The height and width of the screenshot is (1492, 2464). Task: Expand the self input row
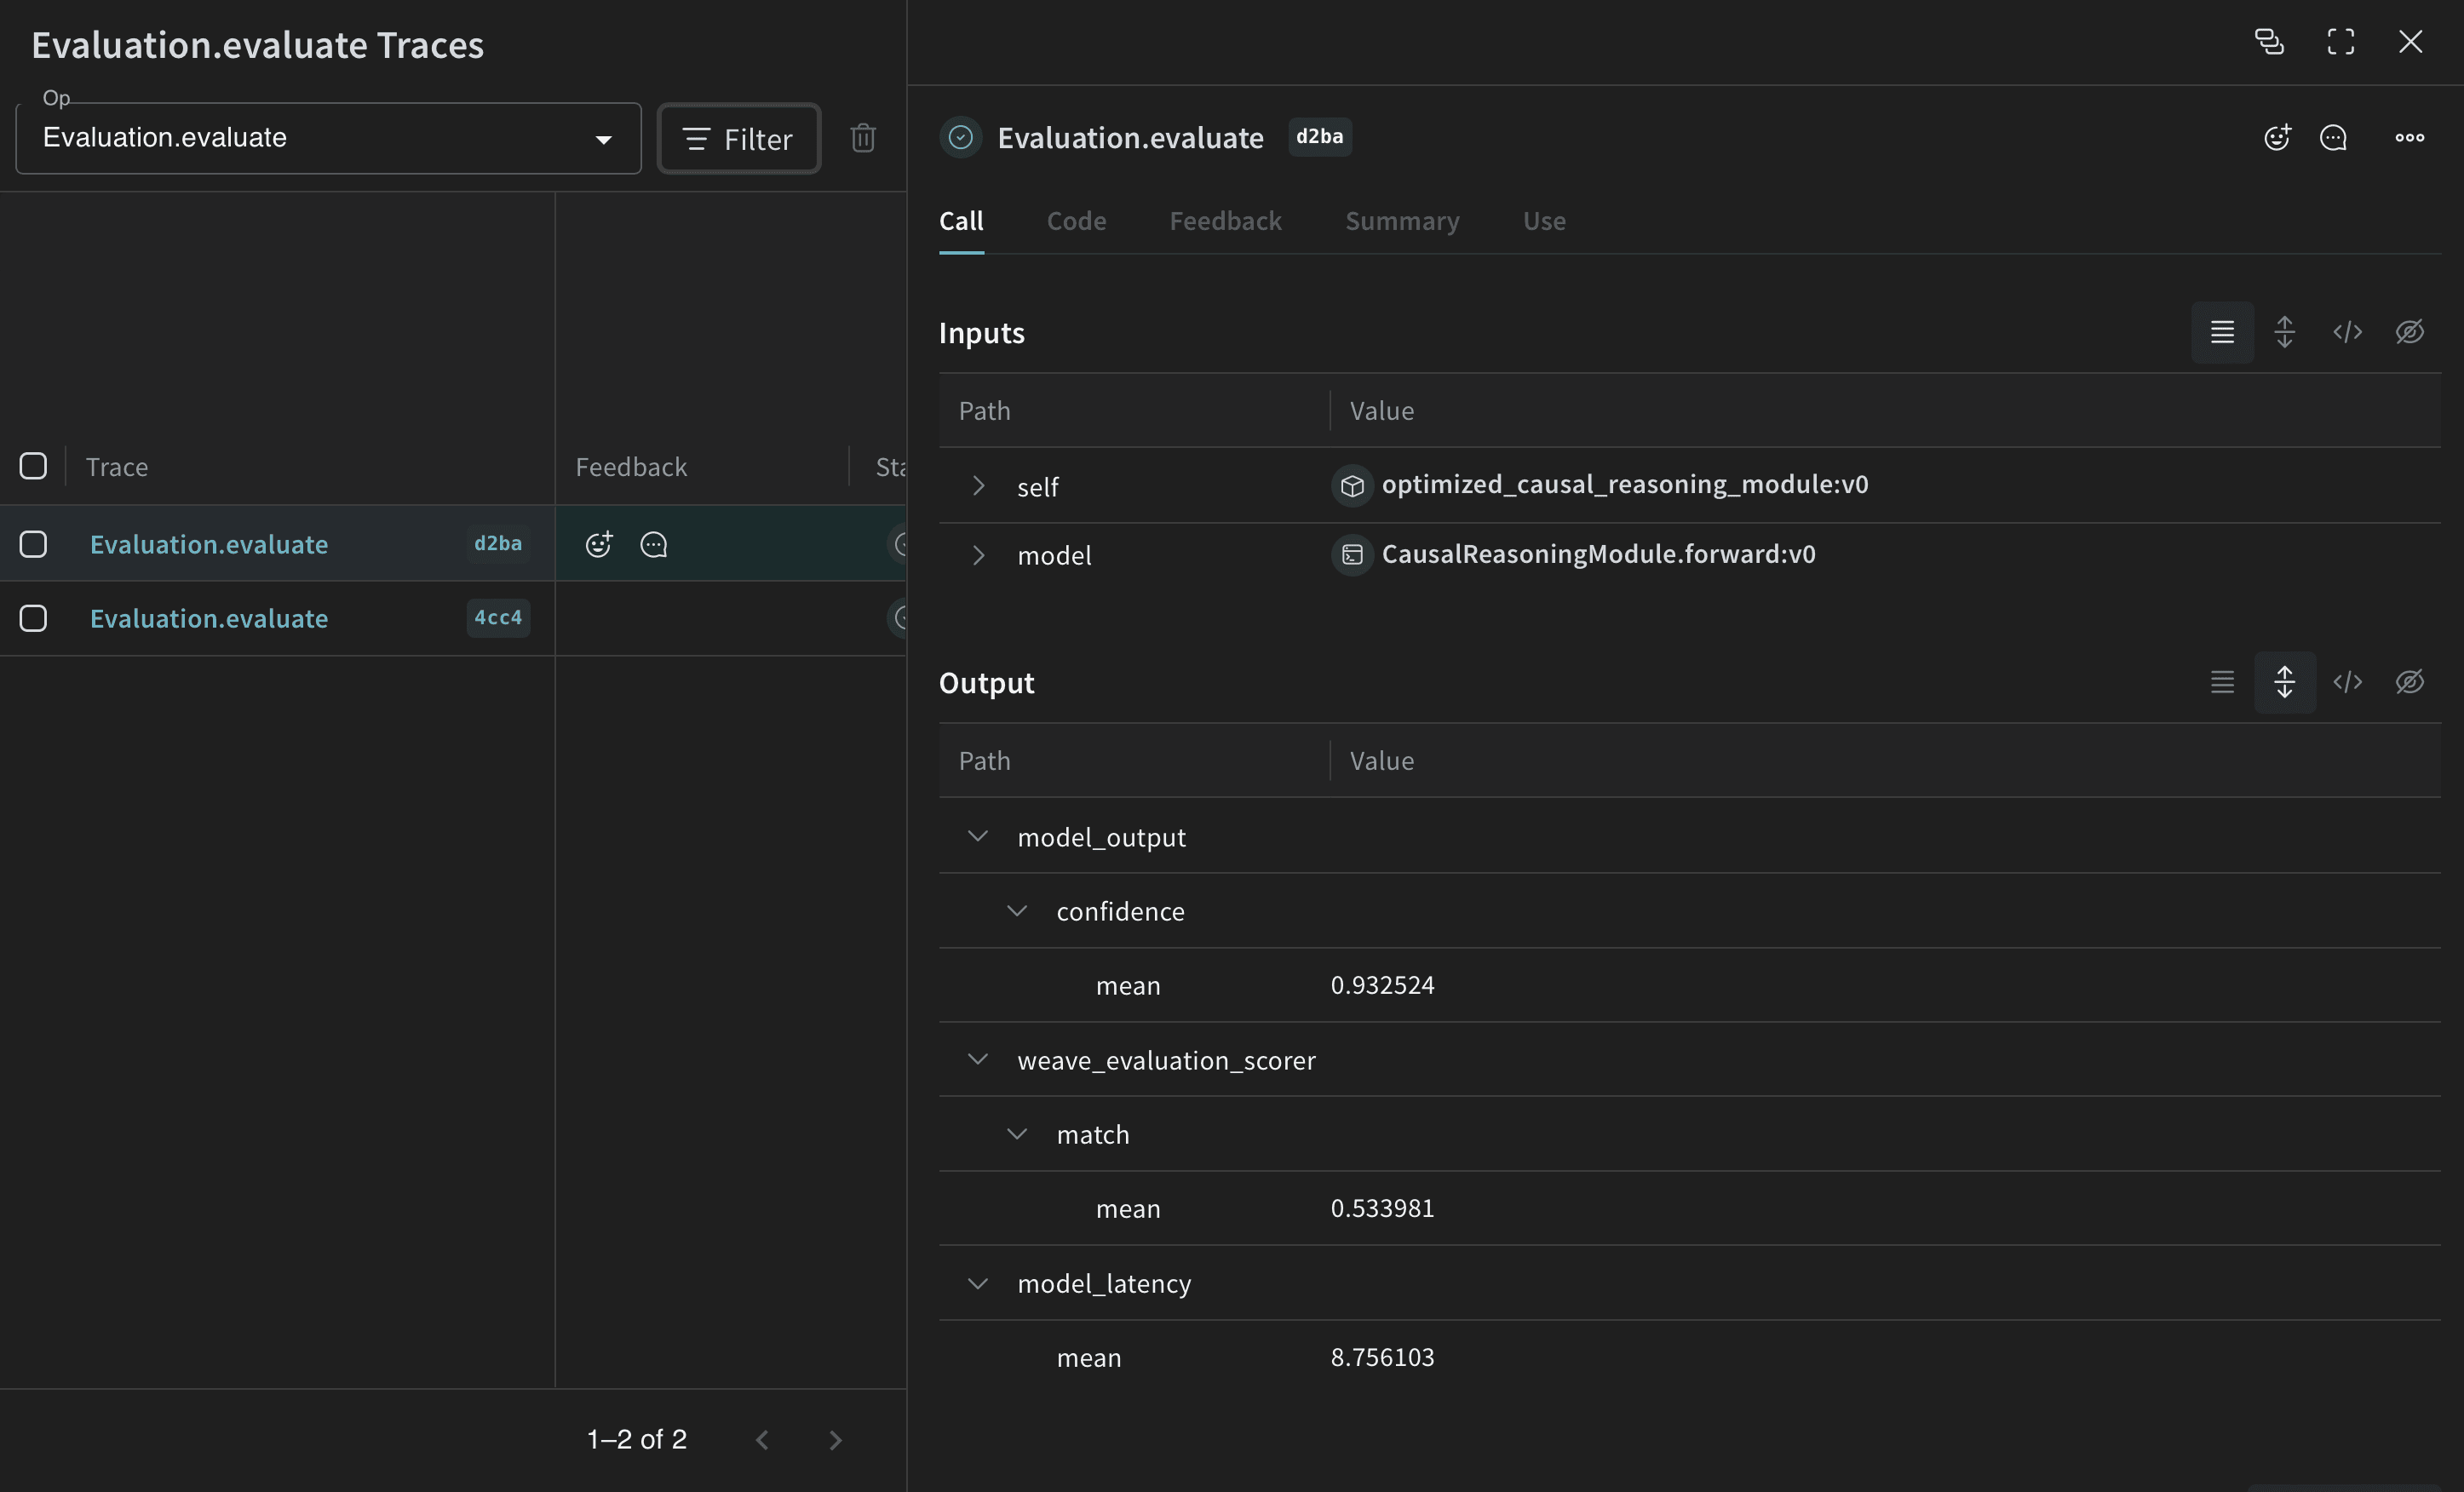pyautogui.click(x=978, y=486)
